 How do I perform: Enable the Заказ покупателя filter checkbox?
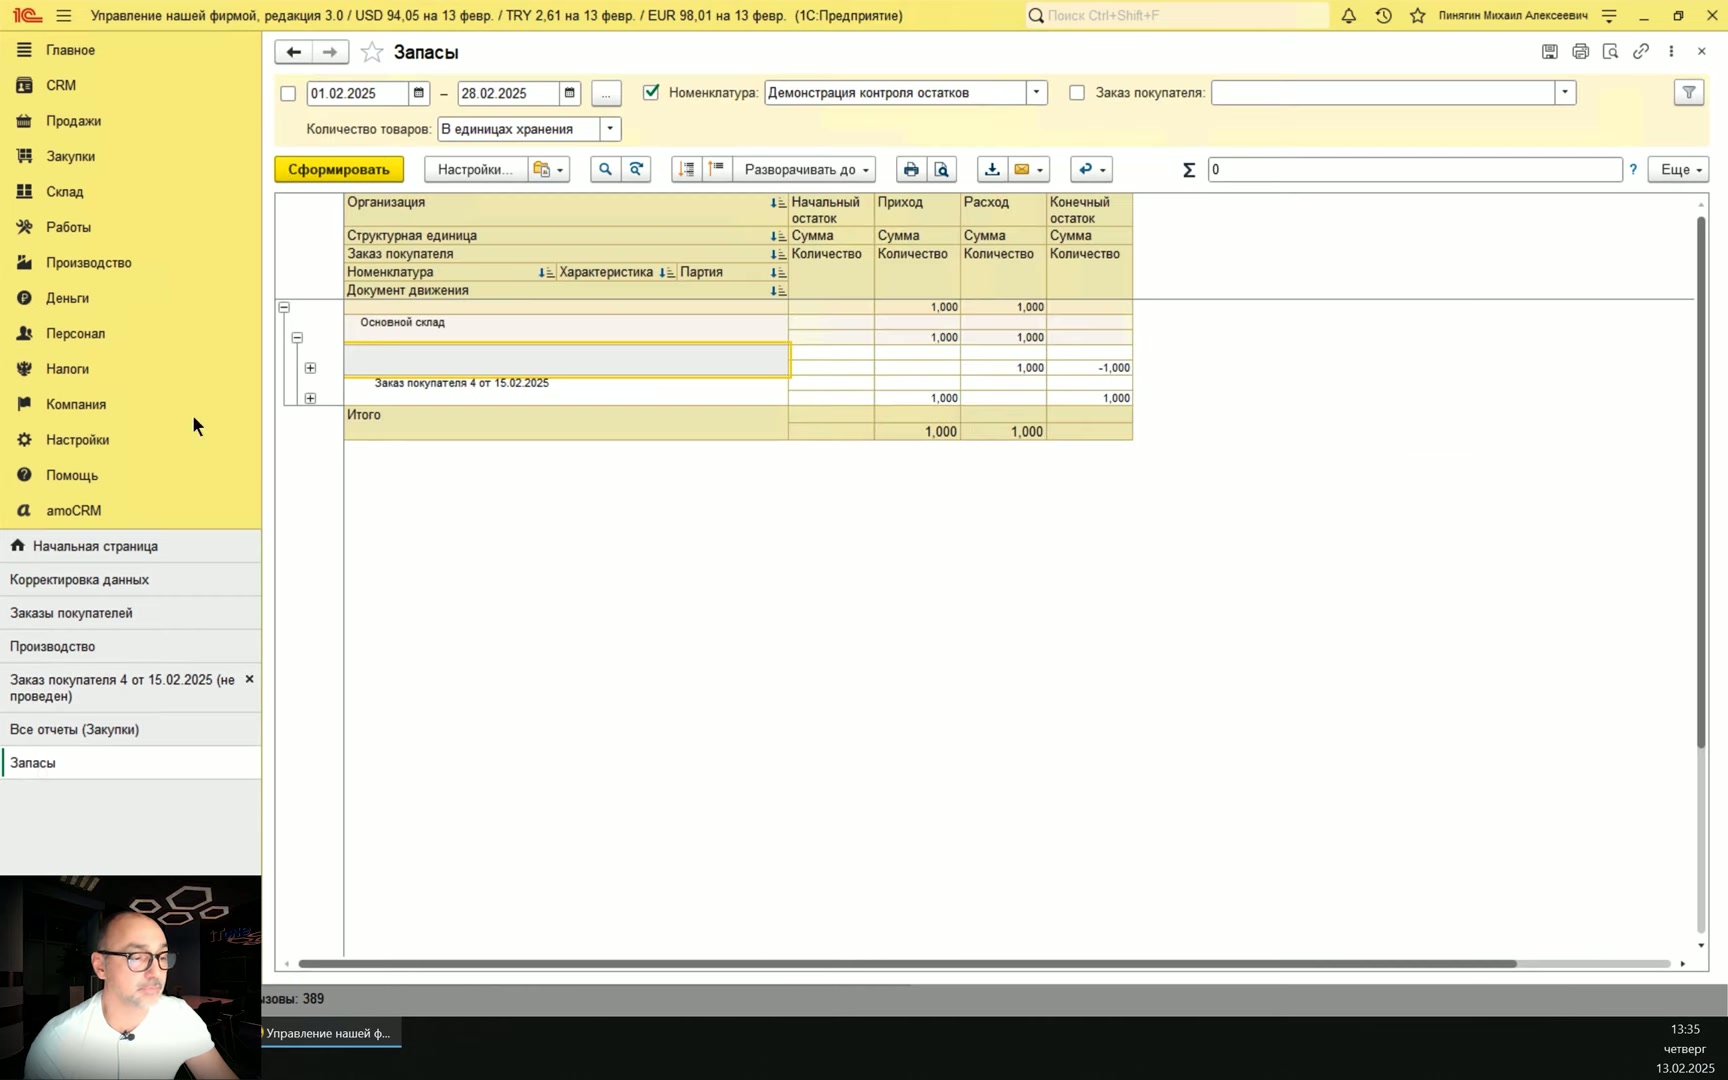(x=1077, y=93)
